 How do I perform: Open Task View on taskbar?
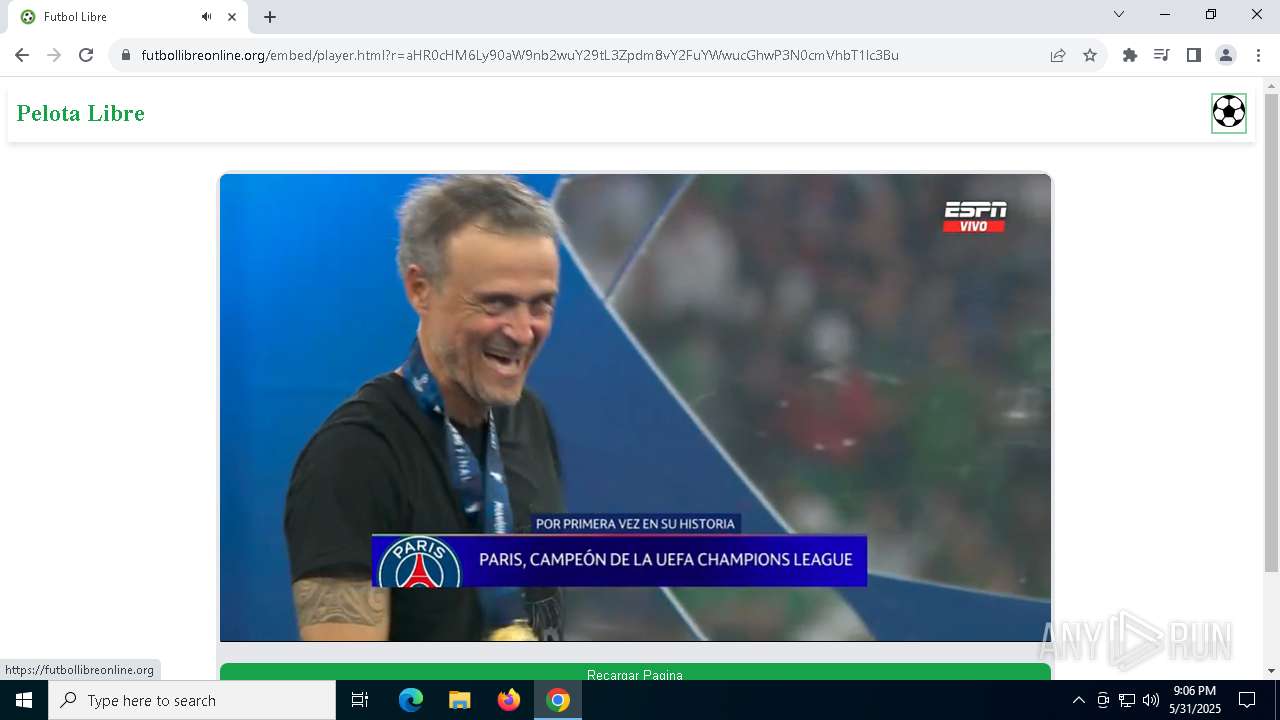360,700
